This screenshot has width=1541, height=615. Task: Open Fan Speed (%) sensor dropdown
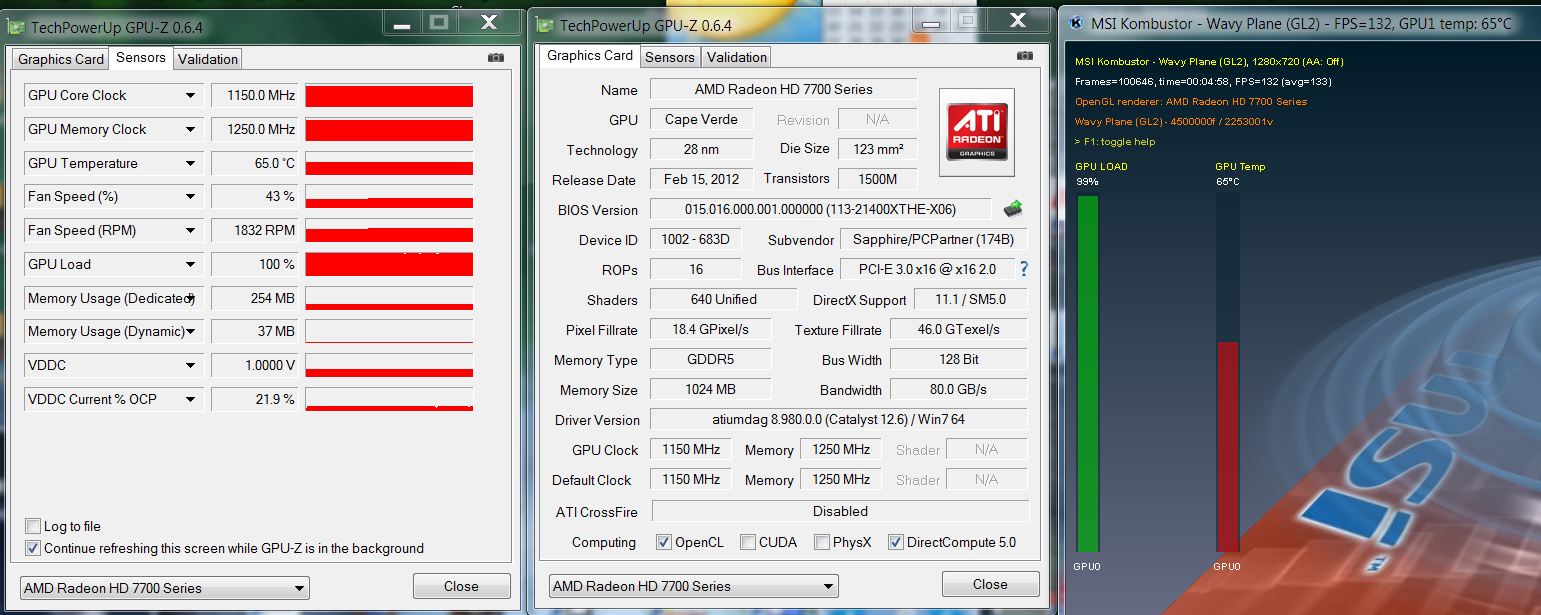[x=190, y=197]
